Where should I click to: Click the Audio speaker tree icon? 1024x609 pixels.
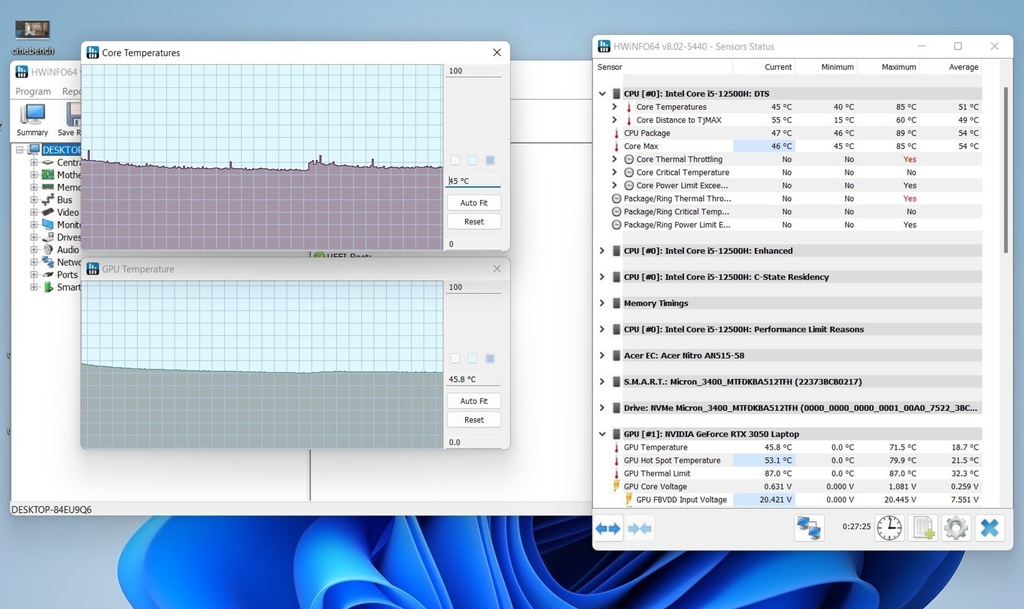[48, 249]
